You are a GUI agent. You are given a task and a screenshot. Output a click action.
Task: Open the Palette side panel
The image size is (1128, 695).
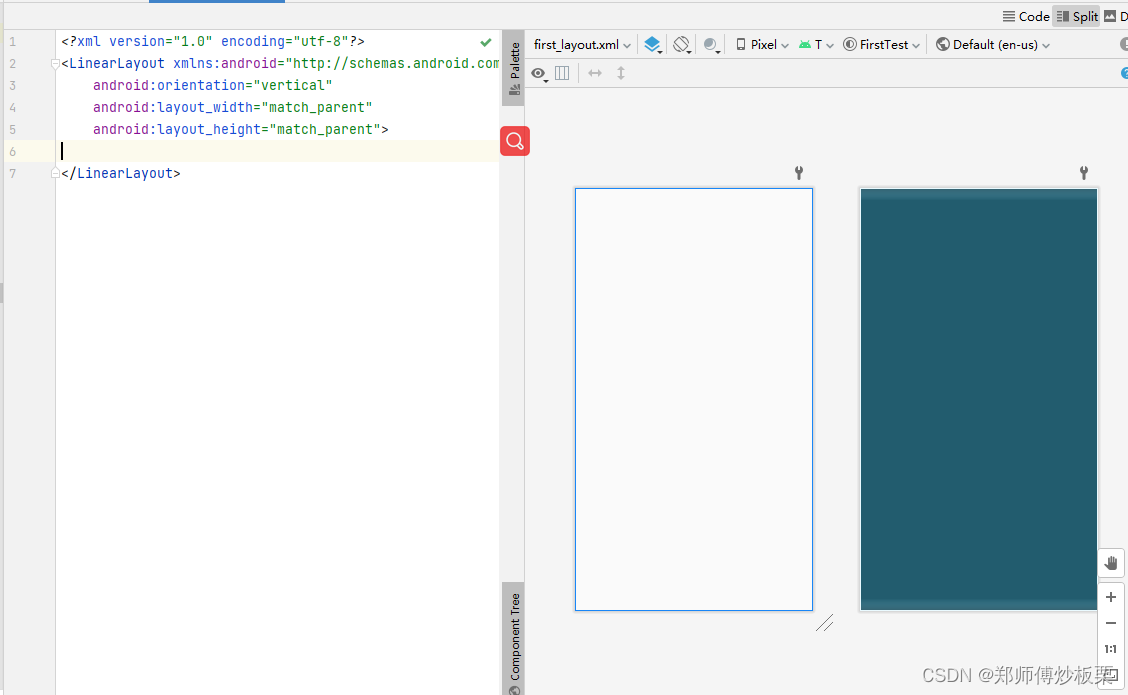514,68
